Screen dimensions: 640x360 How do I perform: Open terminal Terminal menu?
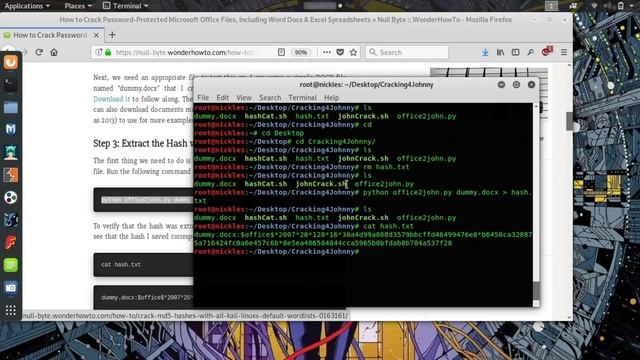[x=302, y=98]
